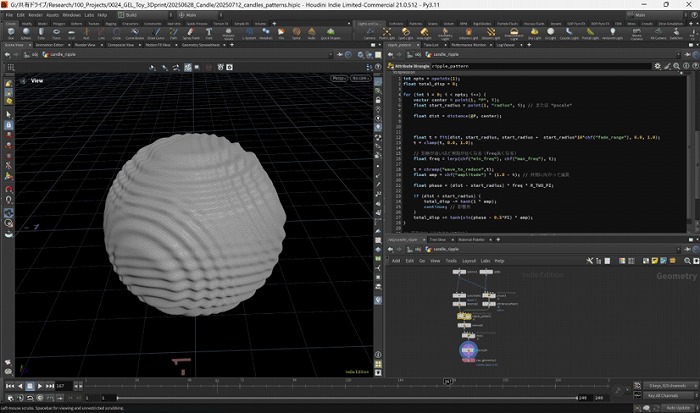
Task: Open the Build desktop dropdown
Action: pos(146,16)
